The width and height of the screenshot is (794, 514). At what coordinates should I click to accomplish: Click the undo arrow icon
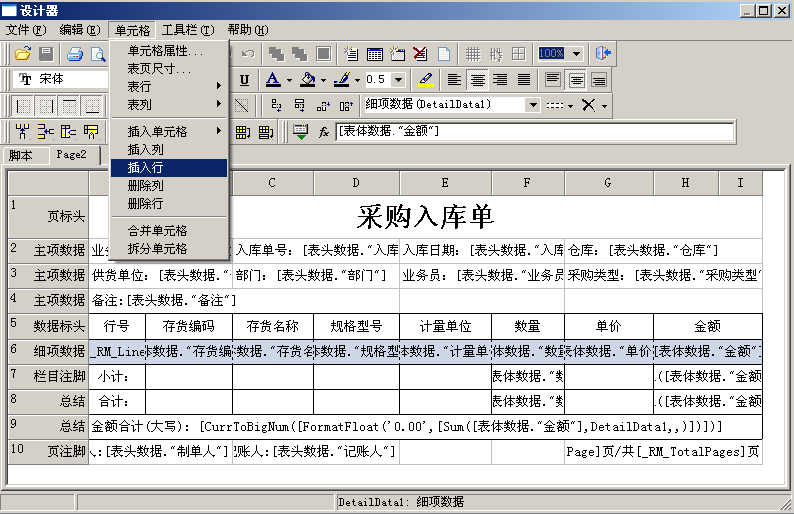(248, 54)
